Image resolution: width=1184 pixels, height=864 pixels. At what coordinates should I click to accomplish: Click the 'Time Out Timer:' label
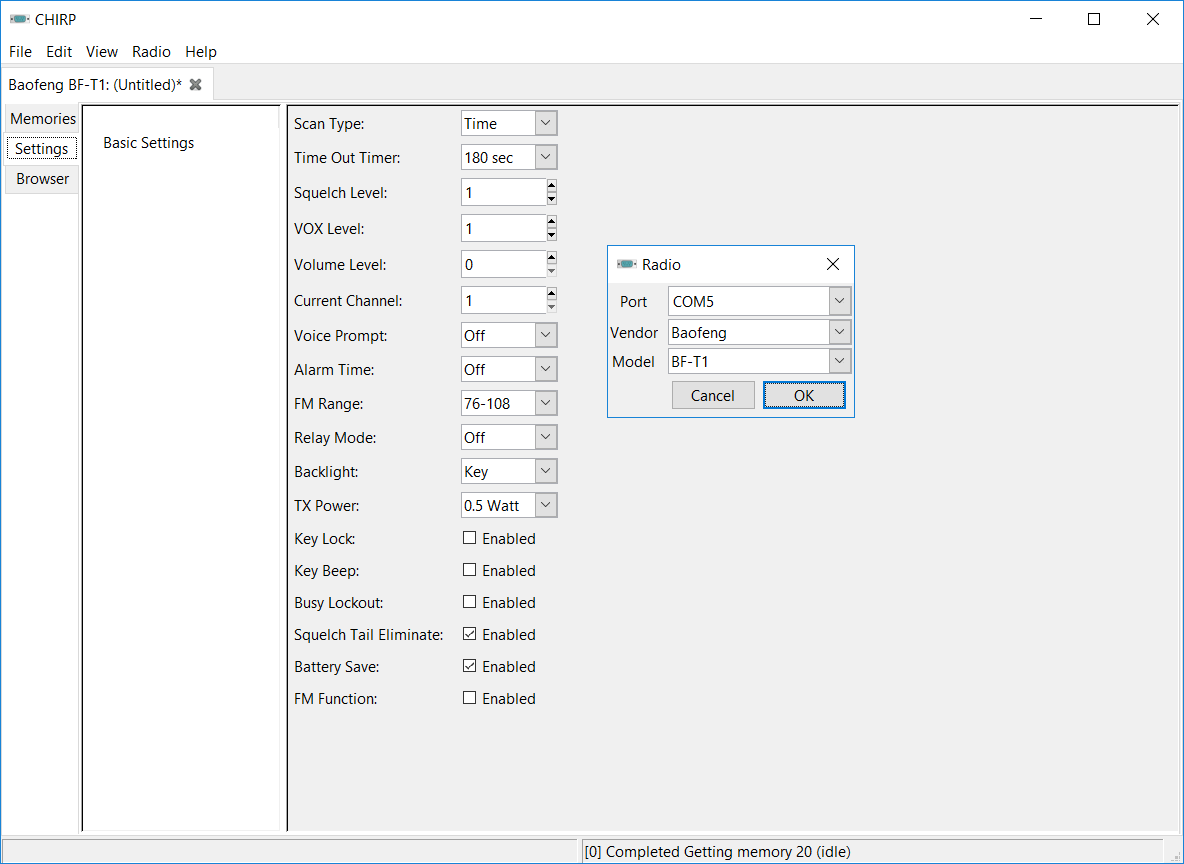(347, 158)
